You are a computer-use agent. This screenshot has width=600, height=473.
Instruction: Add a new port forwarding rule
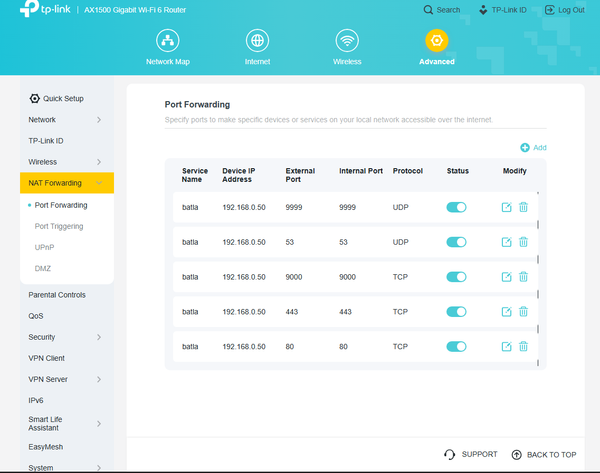click(533, 147)
